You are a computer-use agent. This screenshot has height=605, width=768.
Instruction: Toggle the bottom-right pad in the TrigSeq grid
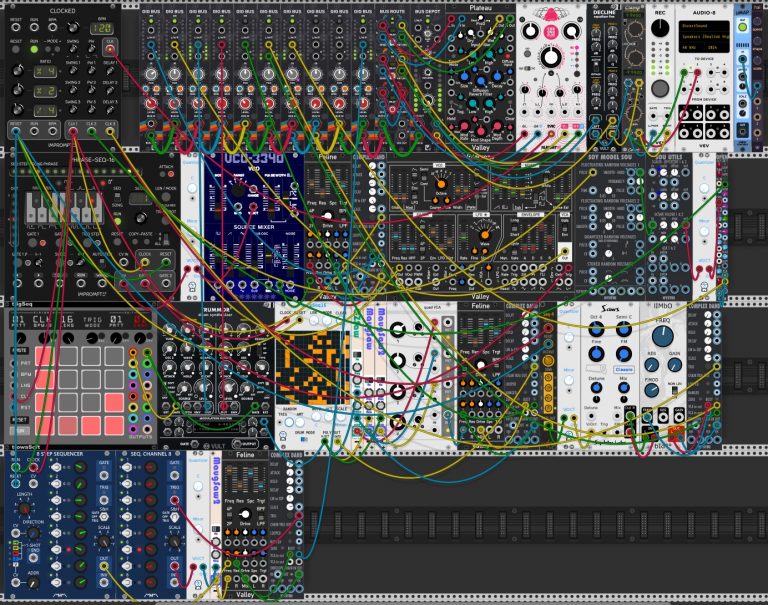[114, 426]
